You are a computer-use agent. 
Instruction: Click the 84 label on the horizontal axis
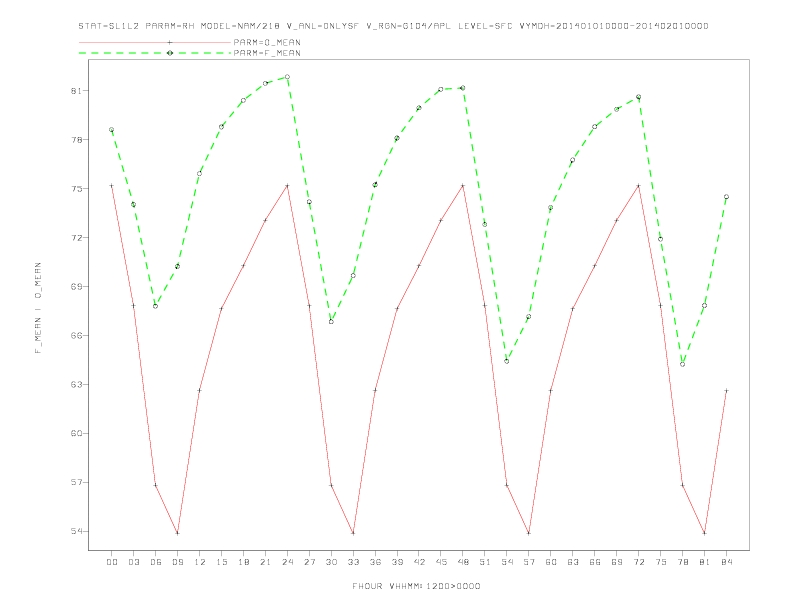(726, 562)
